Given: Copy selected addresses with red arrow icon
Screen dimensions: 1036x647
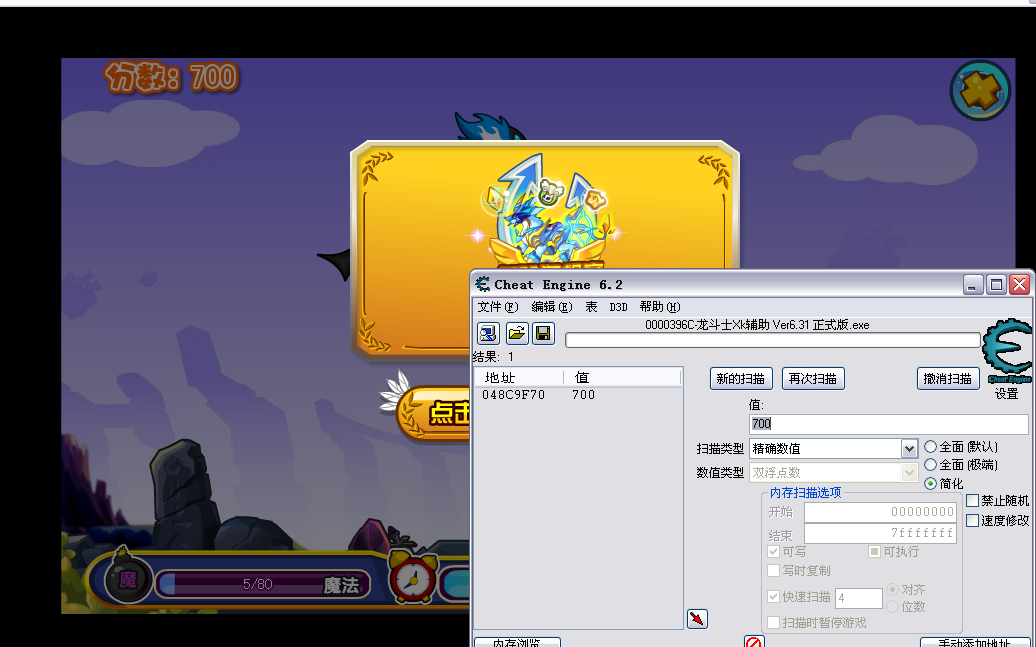Looking at the screenshot, I should coord(698,619).
